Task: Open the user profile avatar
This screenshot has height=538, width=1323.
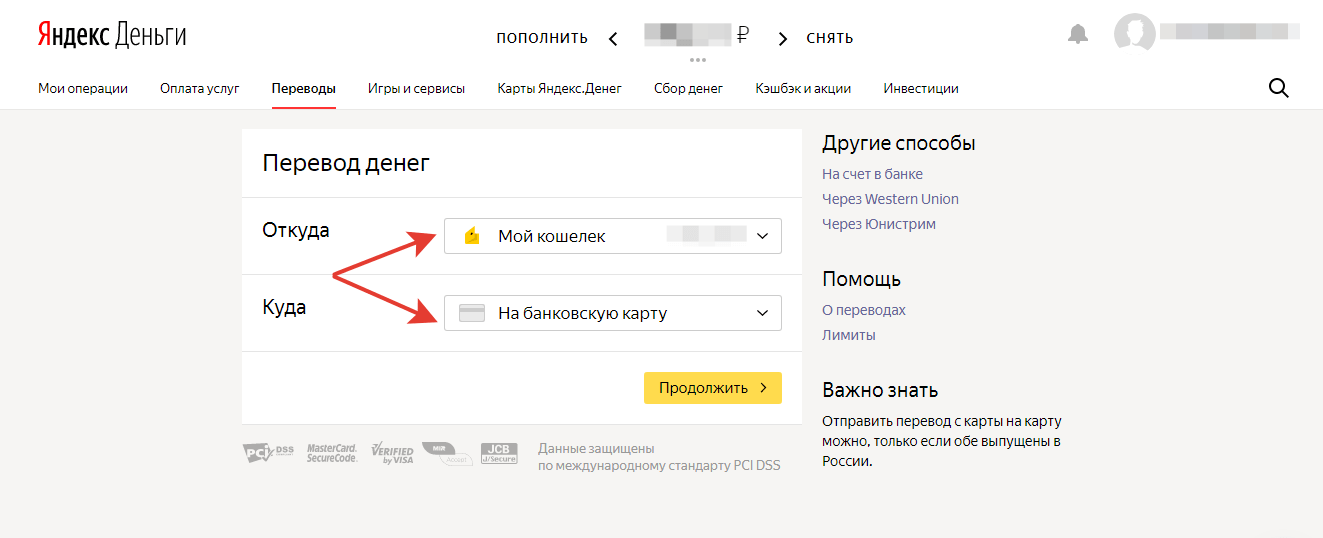Action: [1134, 34]
